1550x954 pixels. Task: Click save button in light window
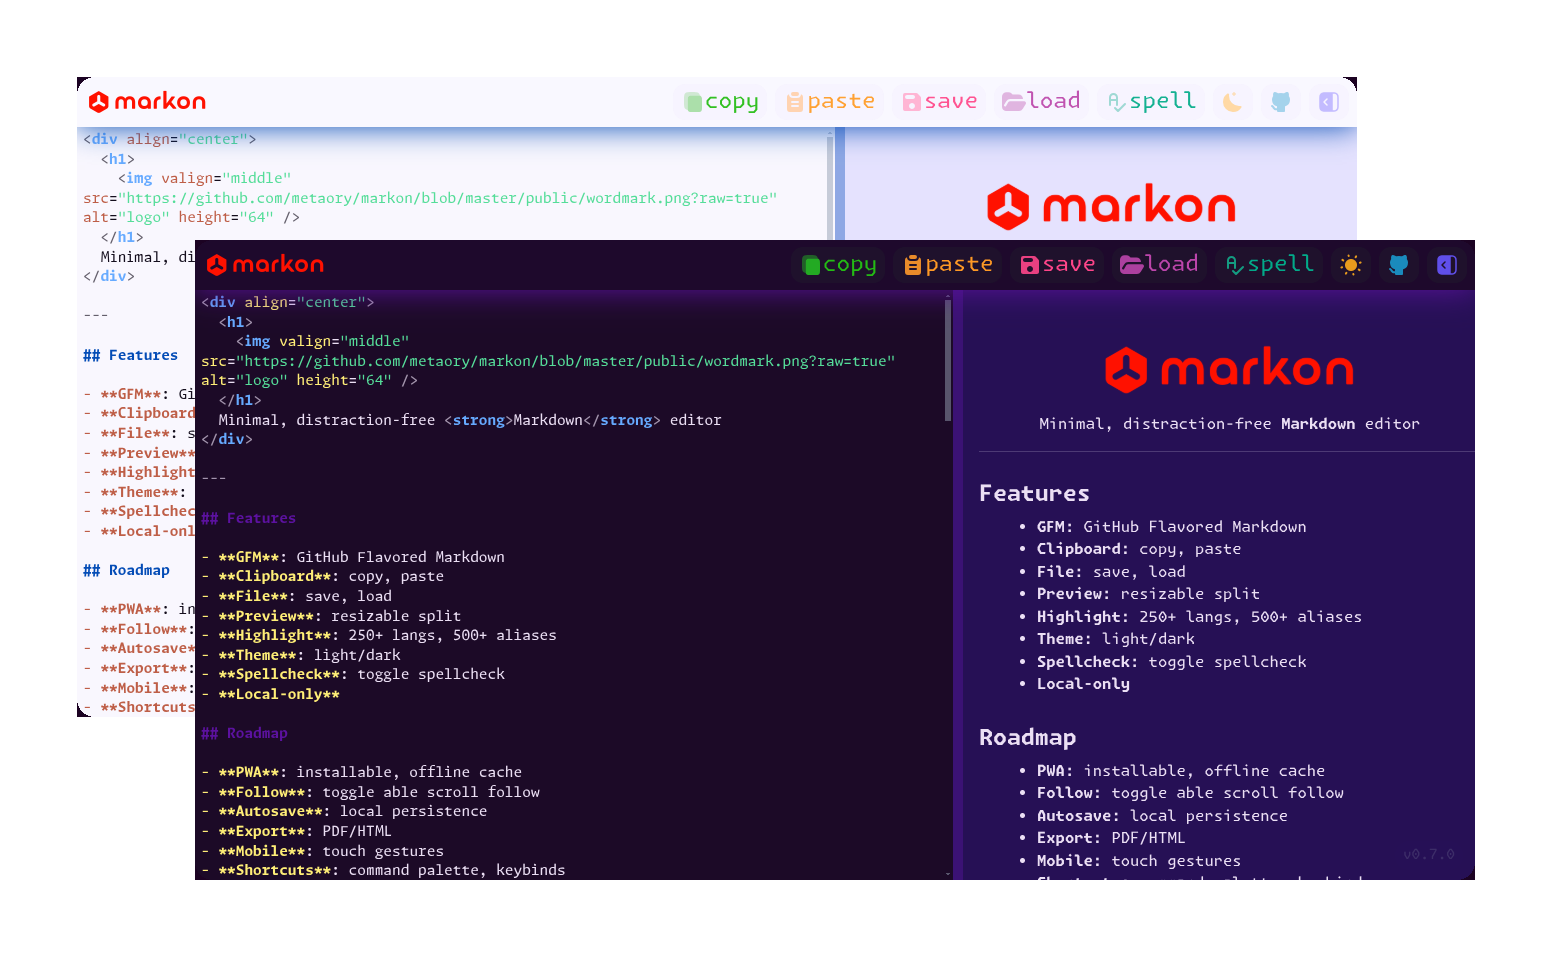point(939,102)
